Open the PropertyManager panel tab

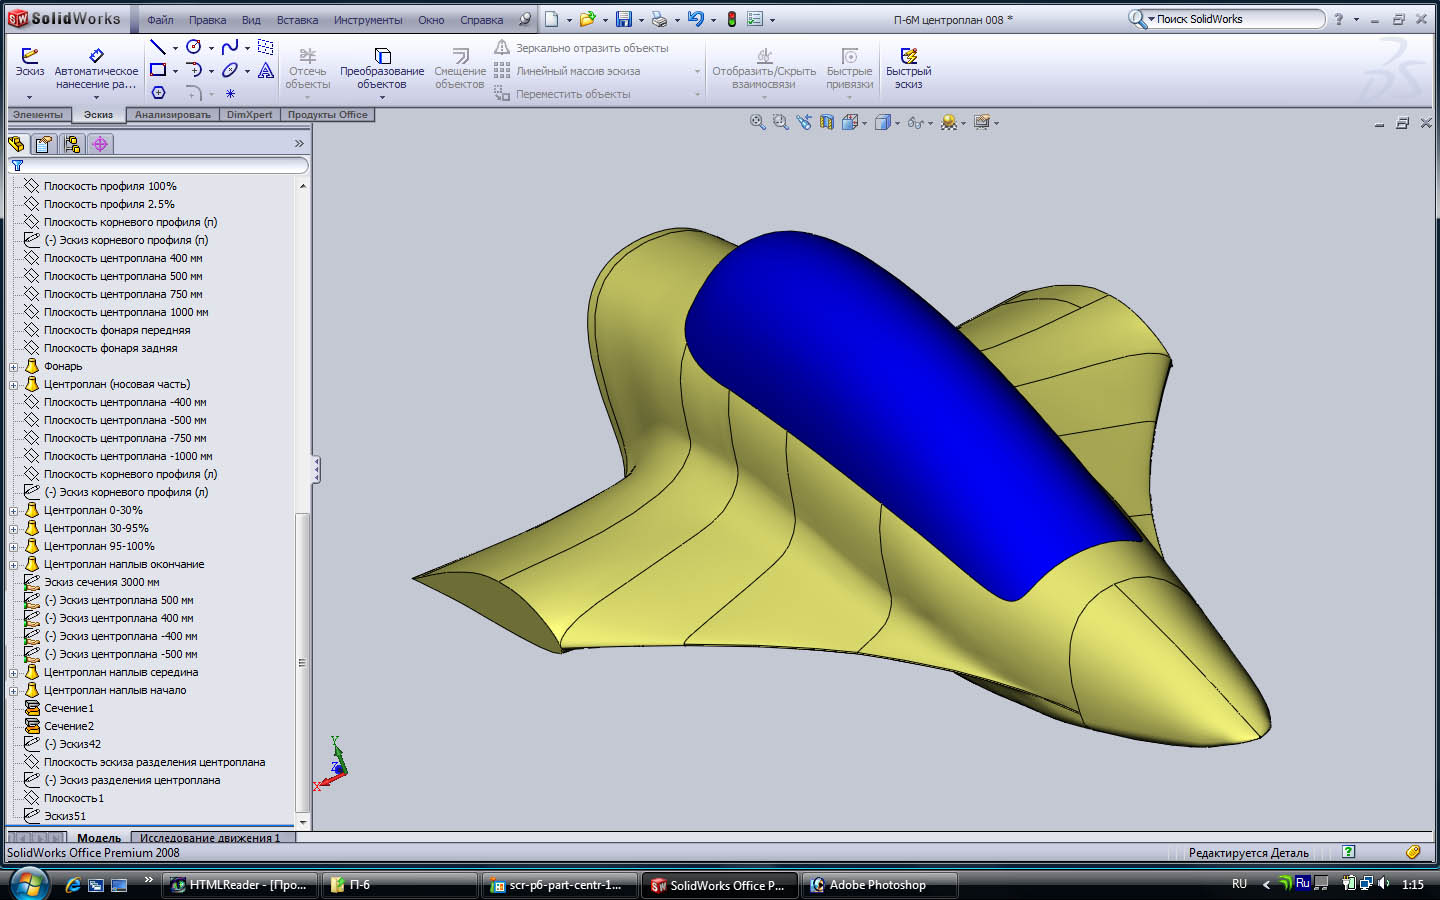pyautogui.click(x=44, y=144)
